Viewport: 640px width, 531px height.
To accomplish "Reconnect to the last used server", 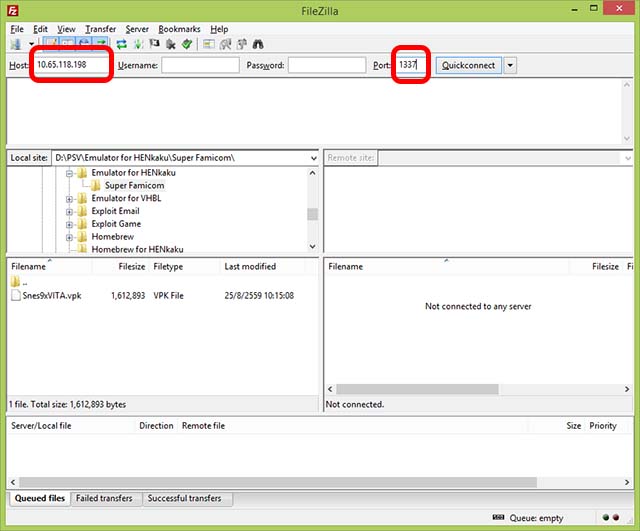I will (187, 44).
